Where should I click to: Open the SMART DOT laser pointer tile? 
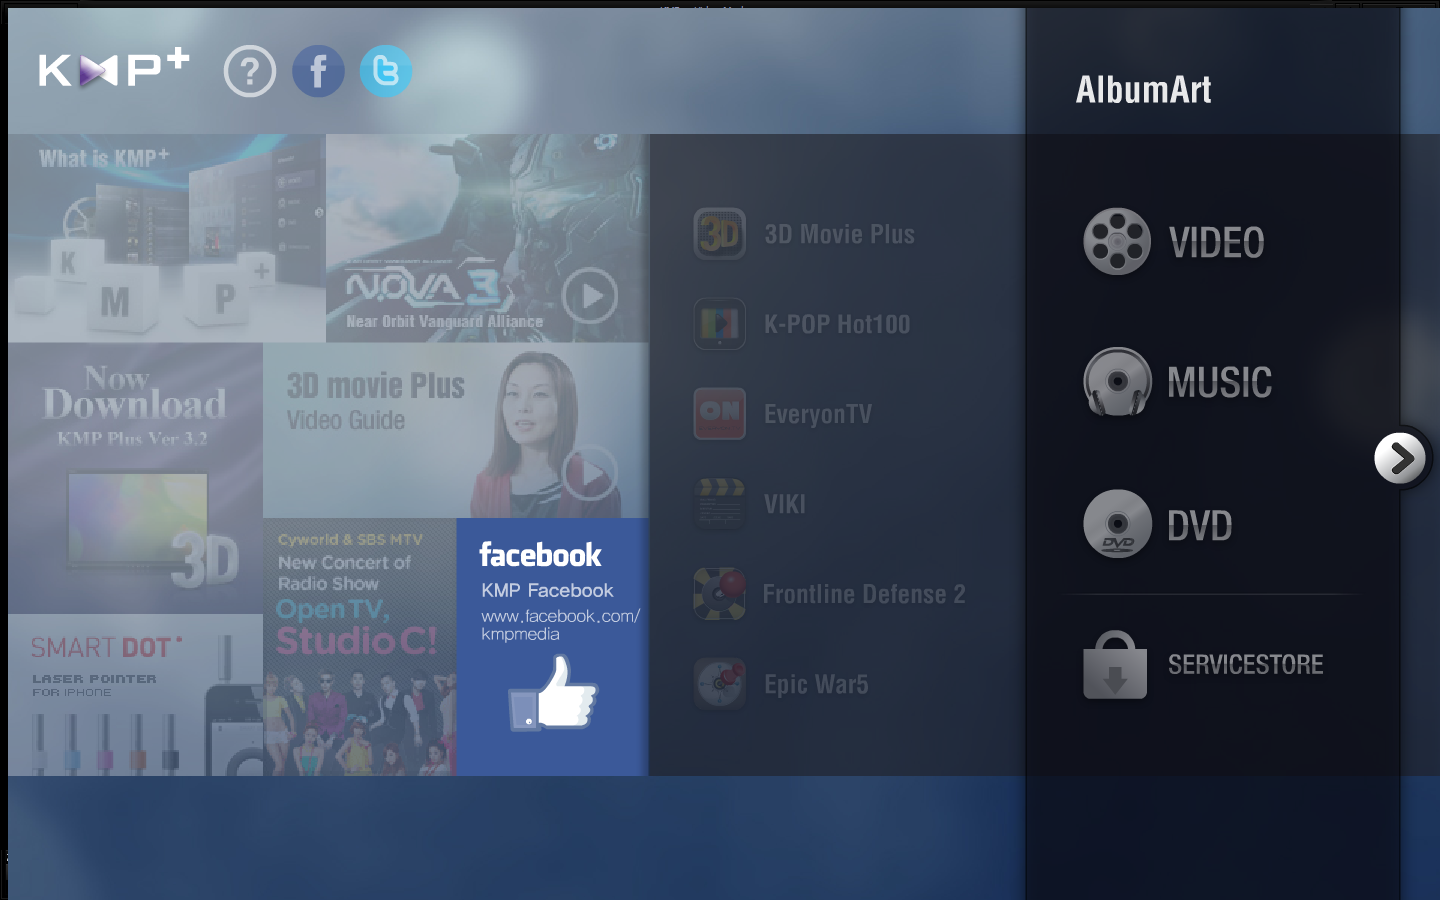135,695
